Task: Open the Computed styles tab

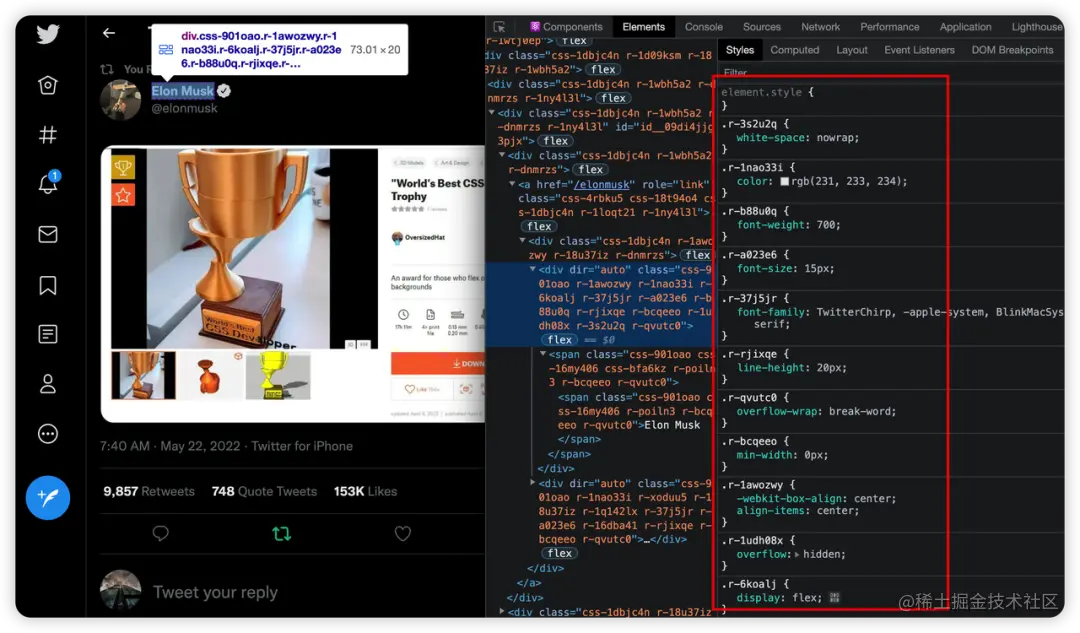Action: click(795, 49)
